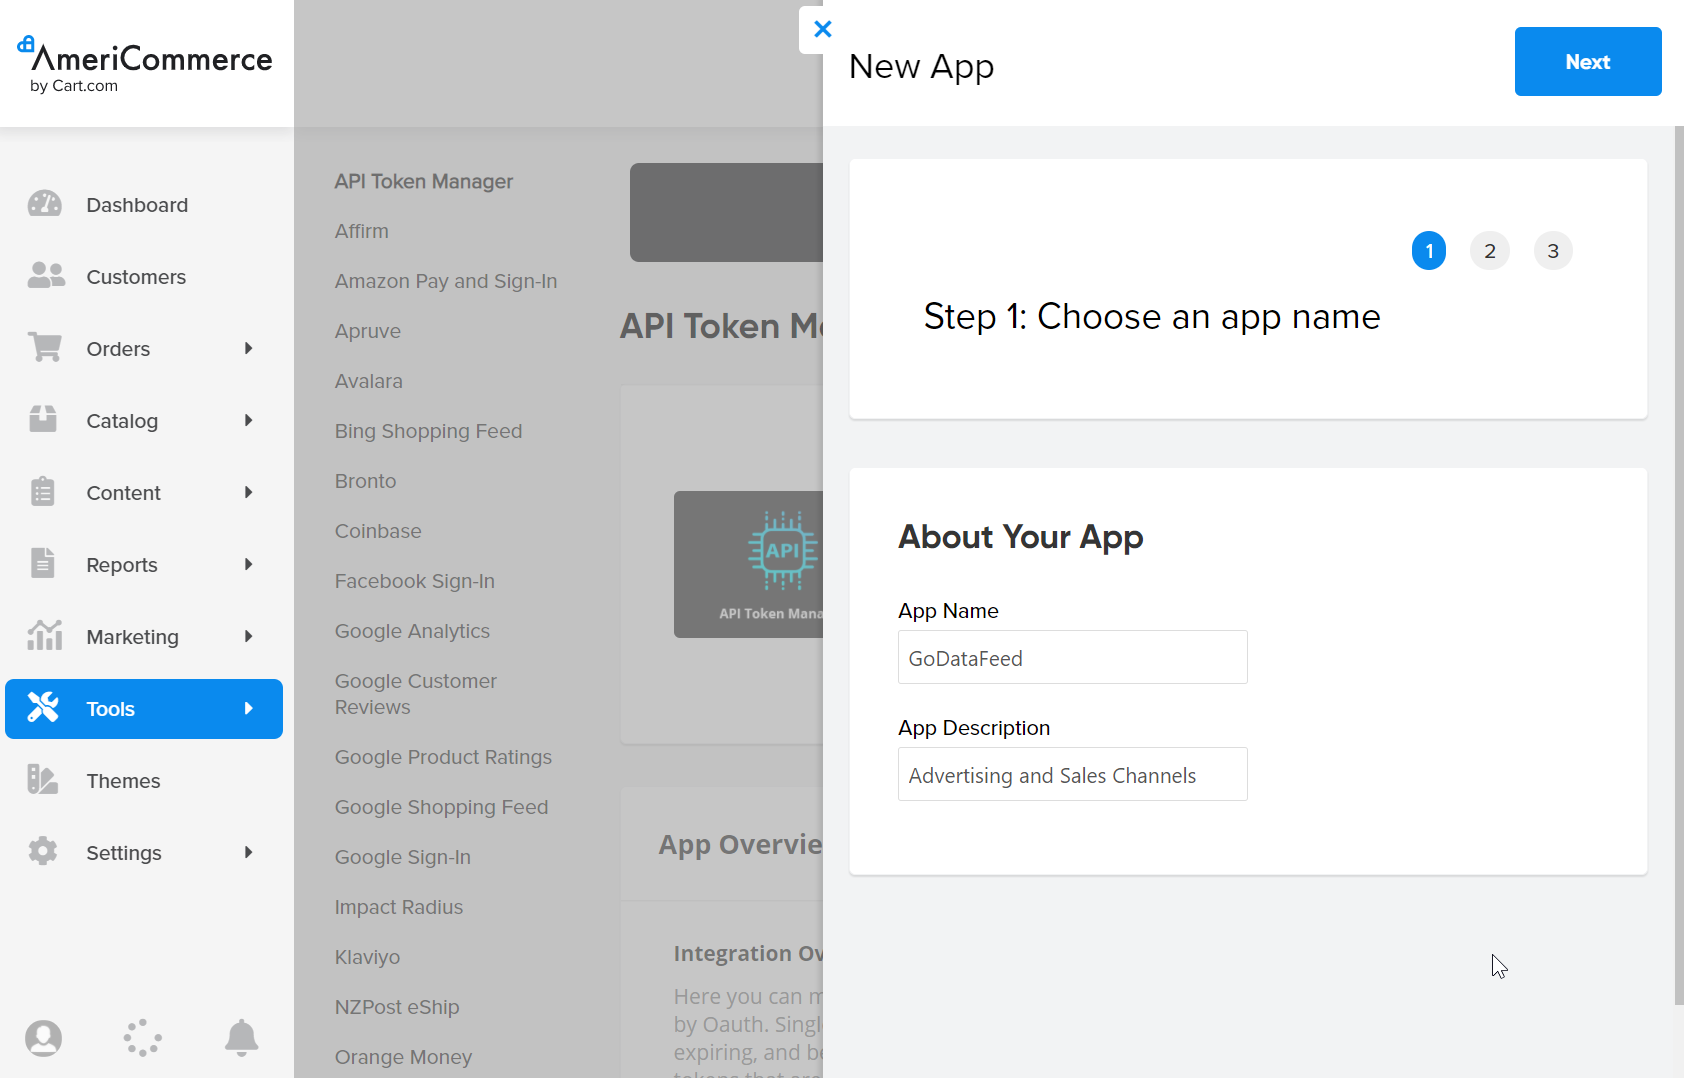Select Affirm in the tools list
Viewport: 1684px width, 1078px height.
[x=362, y=231]
